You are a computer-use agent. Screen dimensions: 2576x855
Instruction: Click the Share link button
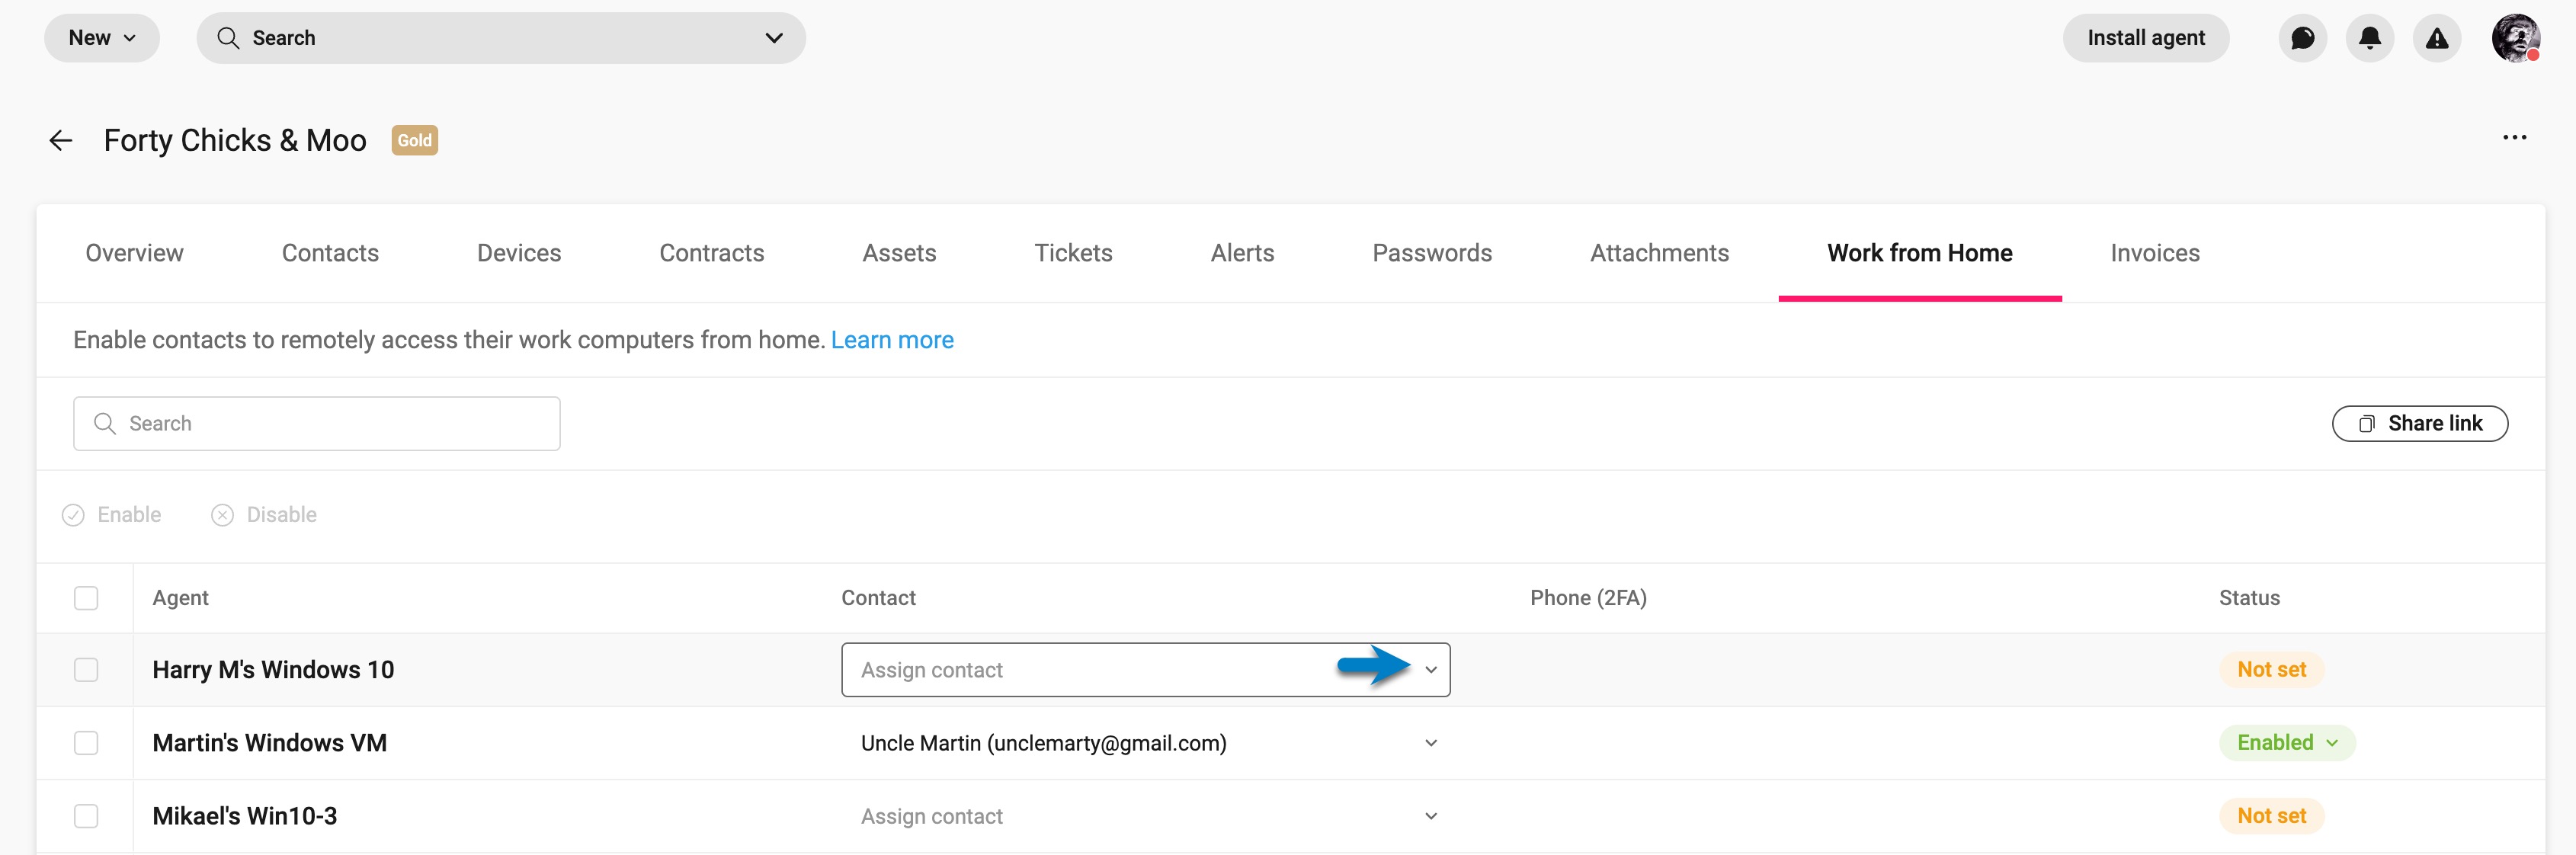(2419, 423)
